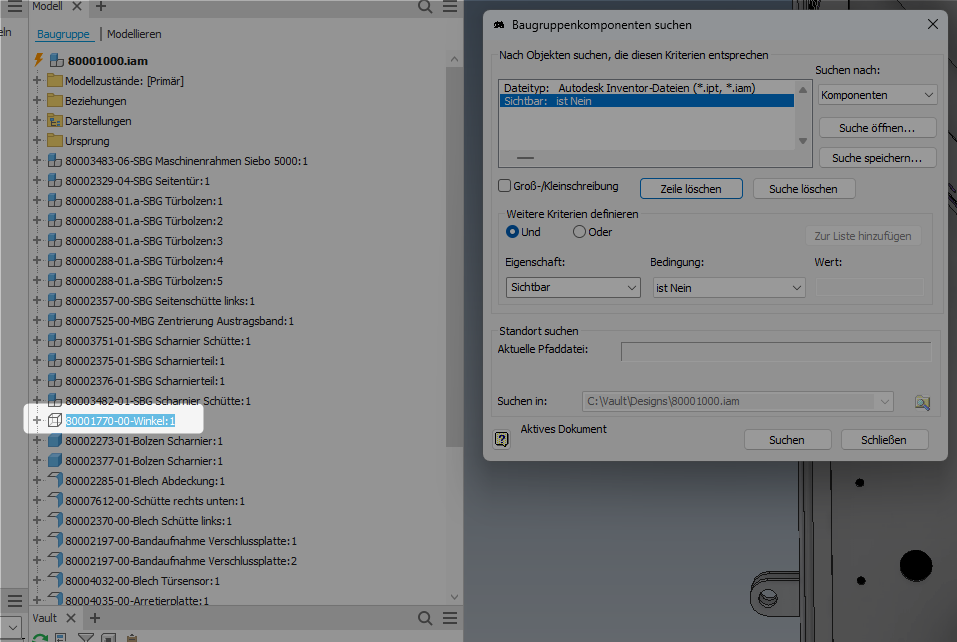Screen dimensions: 957x642
Task: Click the refresh icon in Vault toolbar
Action: point(40,638)
